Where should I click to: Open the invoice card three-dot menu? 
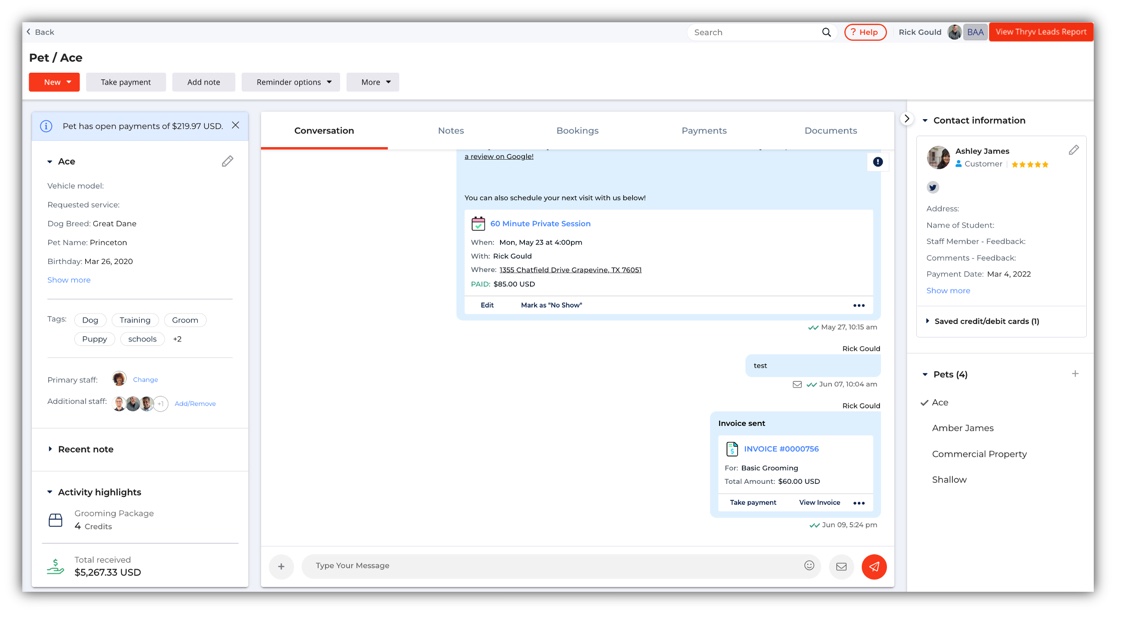click(x=859, y=503)
